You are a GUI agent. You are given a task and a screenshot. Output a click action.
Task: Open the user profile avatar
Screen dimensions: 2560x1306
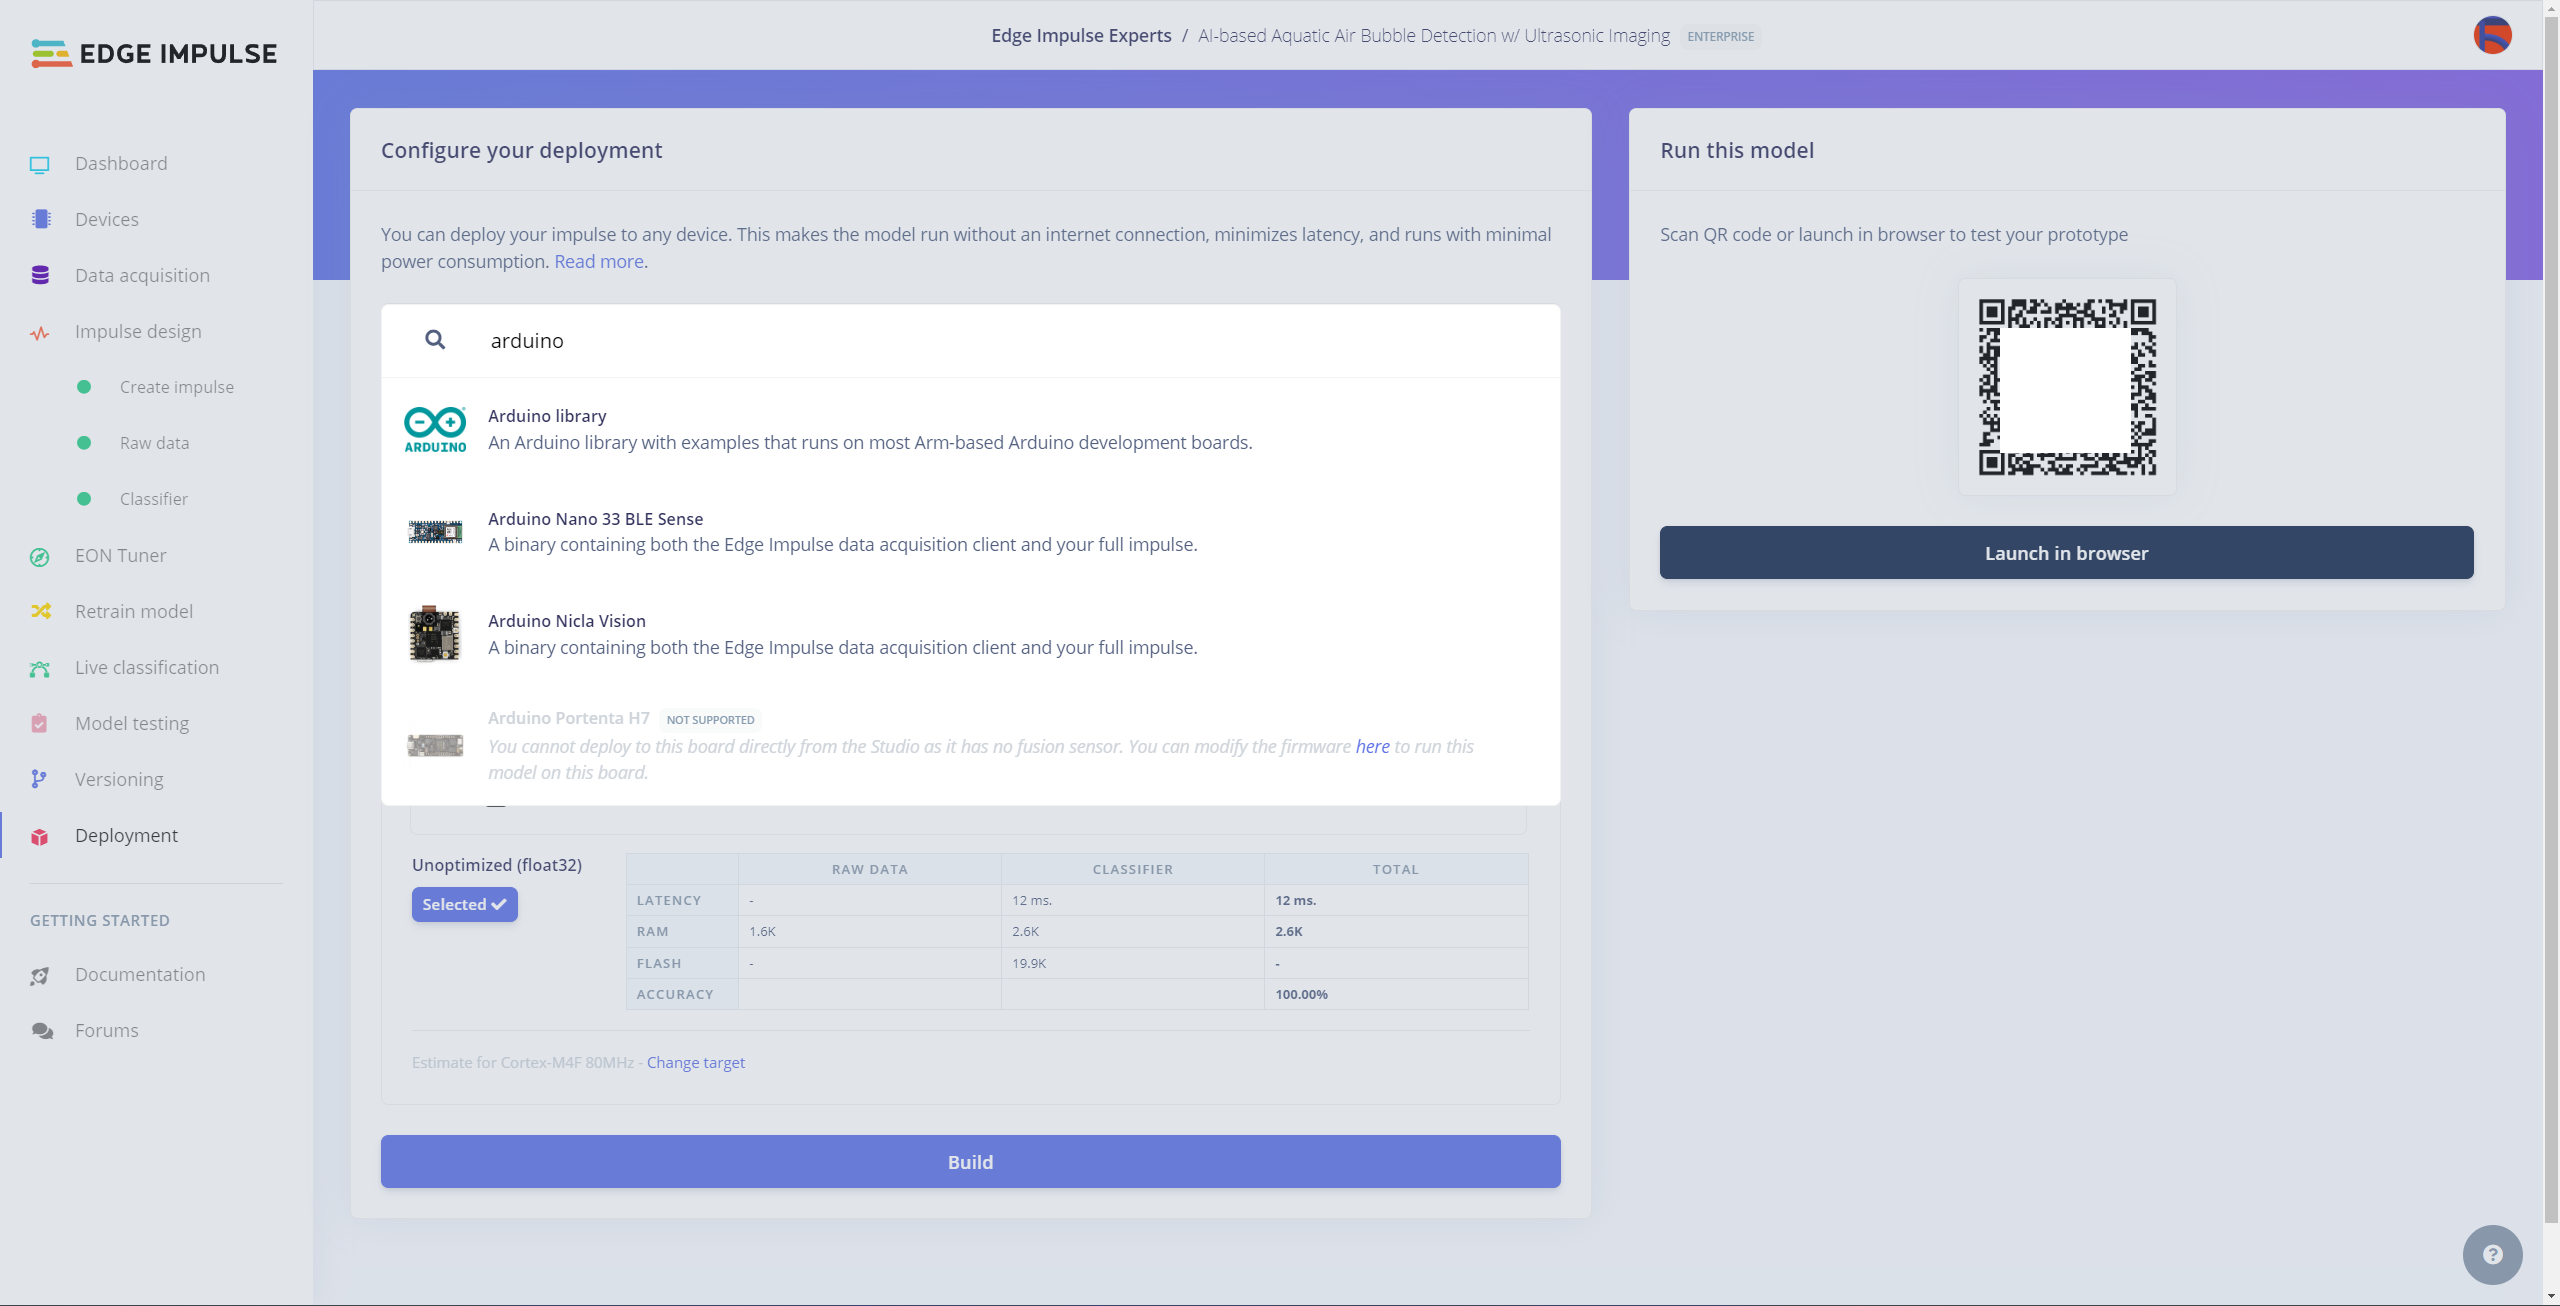pos(2492,36)
